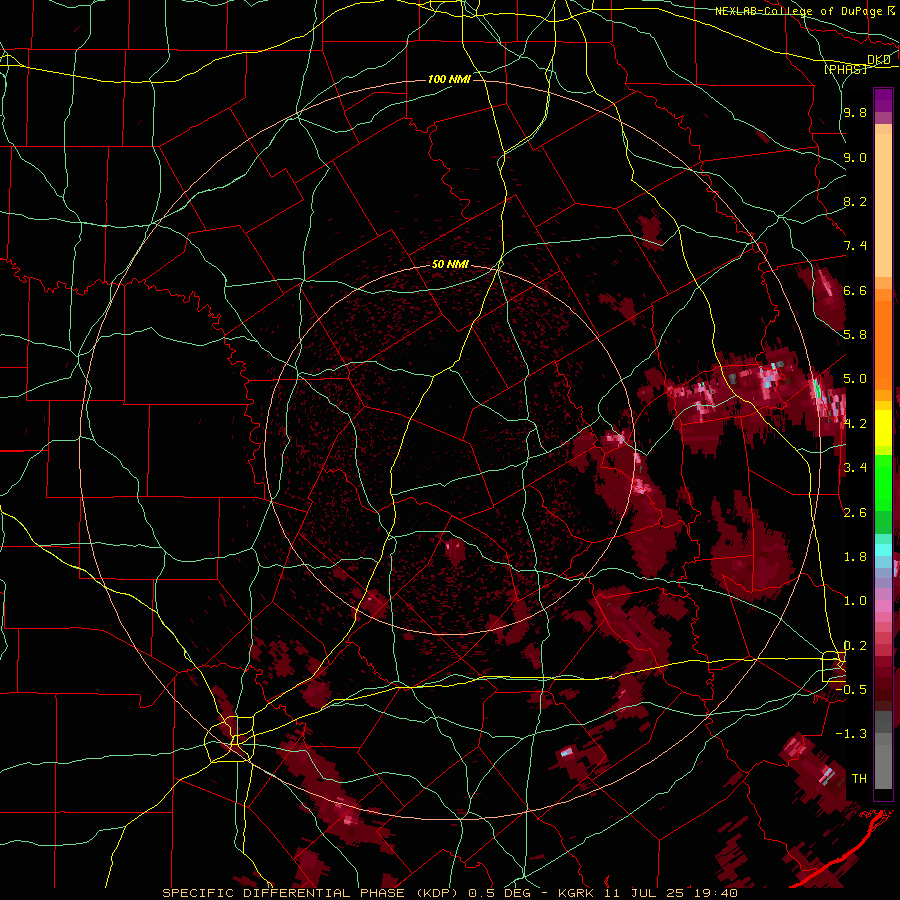900x900 pixels.
Task: Click the "[PHAS]" units label
Action: pos(845,69)
